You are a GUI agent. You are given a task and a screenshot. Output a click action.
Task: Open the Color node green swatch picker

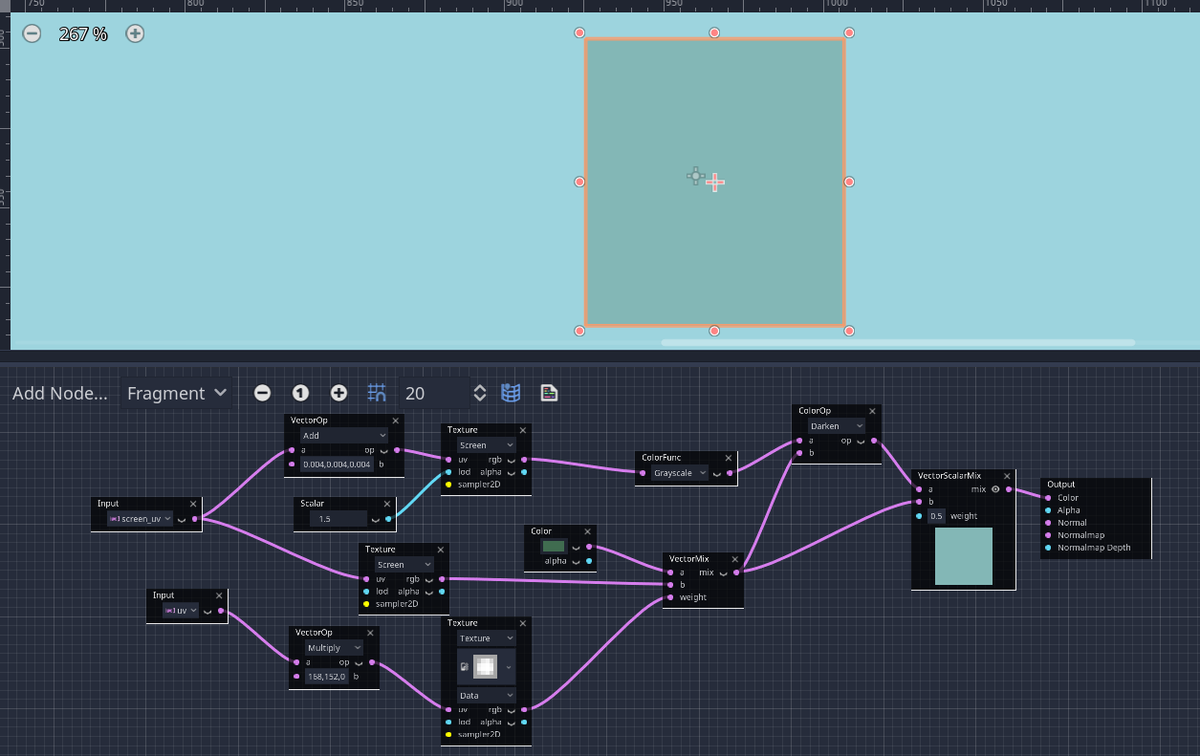pos(554,547)
